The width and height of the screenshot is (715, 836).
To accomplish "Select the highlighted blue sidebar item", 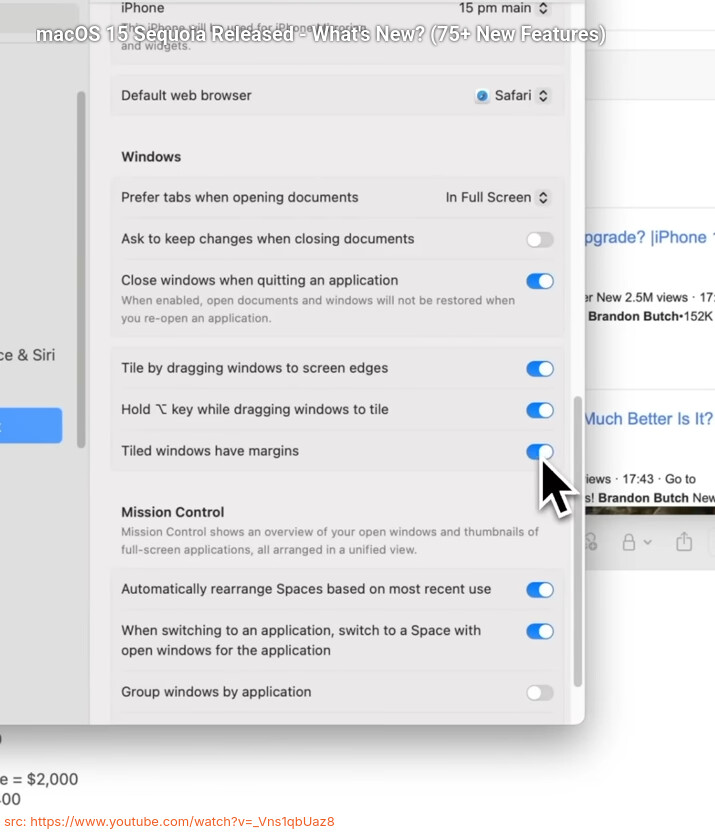I will point(30,426).
